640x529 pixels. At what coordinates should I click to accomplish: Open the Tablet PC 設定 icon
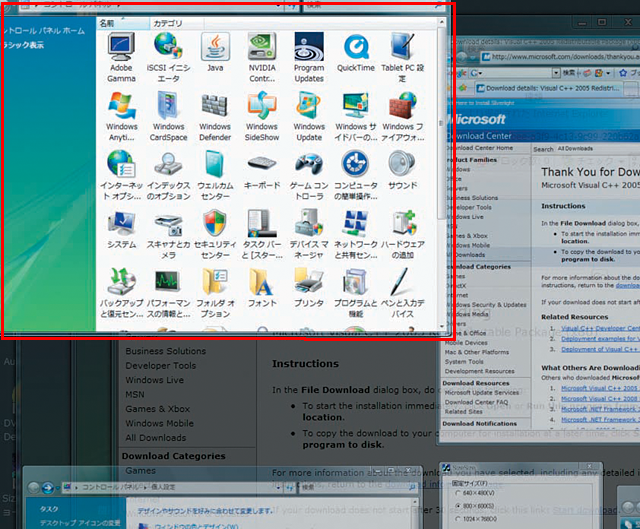click(x=402, y=58)
